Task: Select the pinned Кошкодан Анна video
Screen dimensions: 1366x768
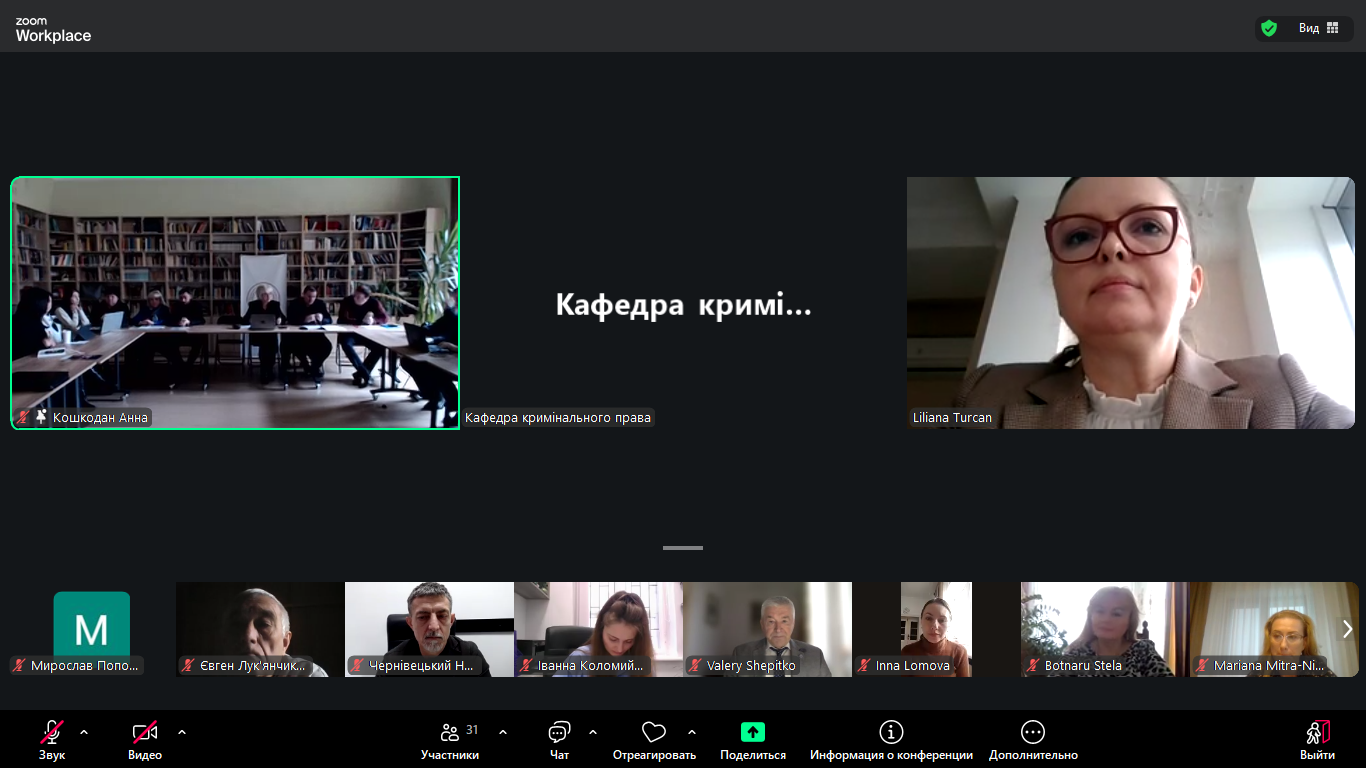Action: click(x=235, y=303)
